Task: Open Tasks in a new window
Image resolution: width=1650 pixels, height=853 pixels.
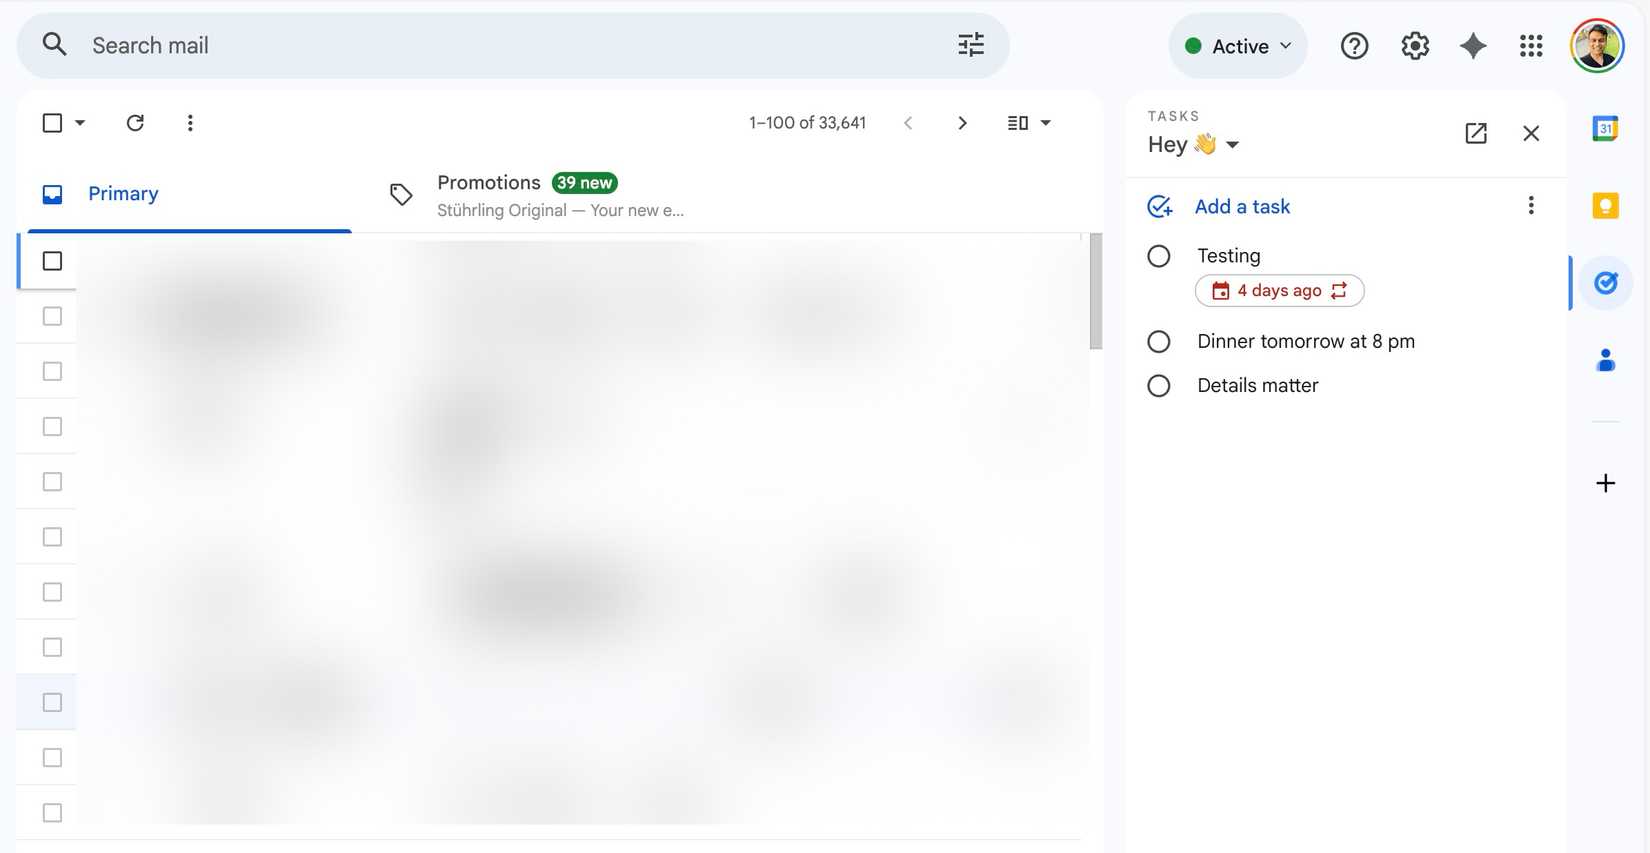Action: 1476,133
